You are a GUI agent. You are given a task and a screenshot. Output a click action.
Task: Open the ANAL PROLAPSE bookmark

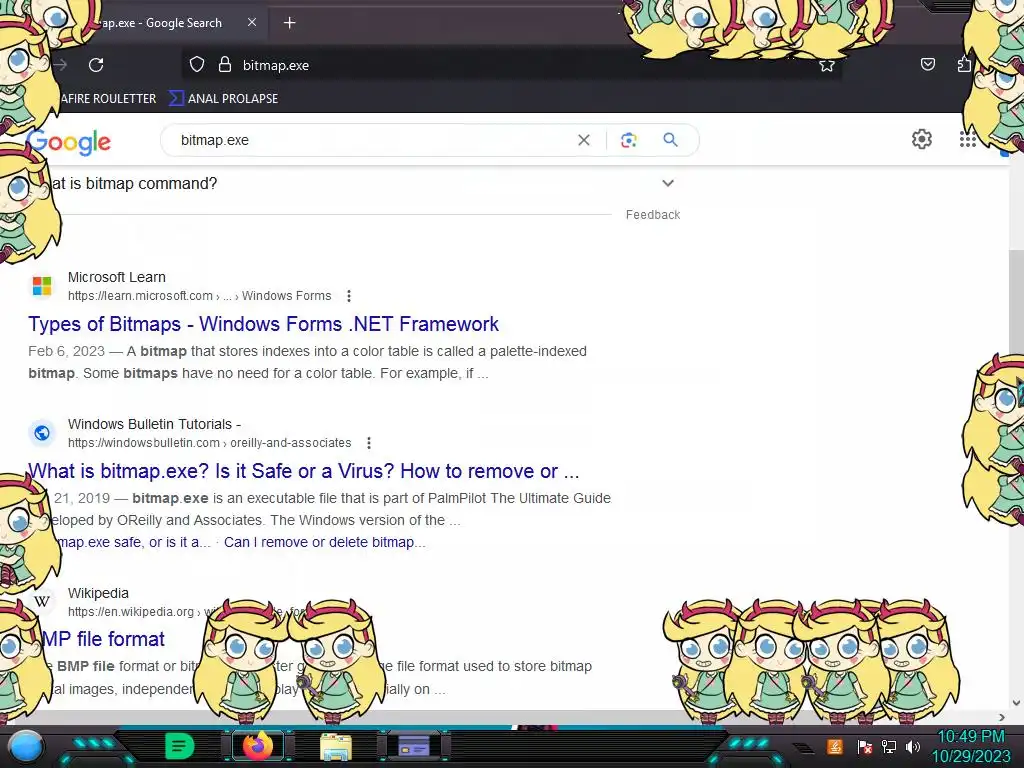tap(224, 99)
